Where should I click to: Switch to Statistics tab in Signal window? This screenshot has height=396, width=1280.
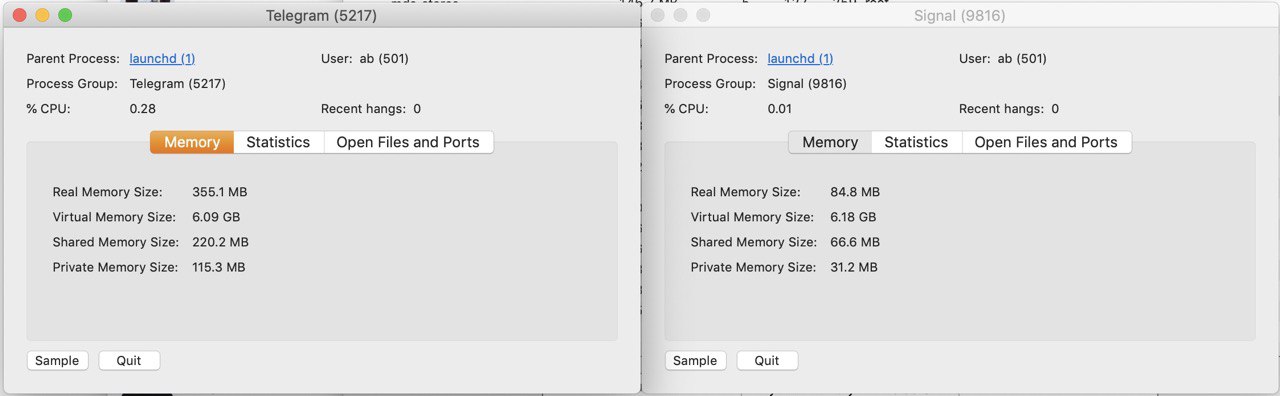pyautogui.click(x=916, y=142)
